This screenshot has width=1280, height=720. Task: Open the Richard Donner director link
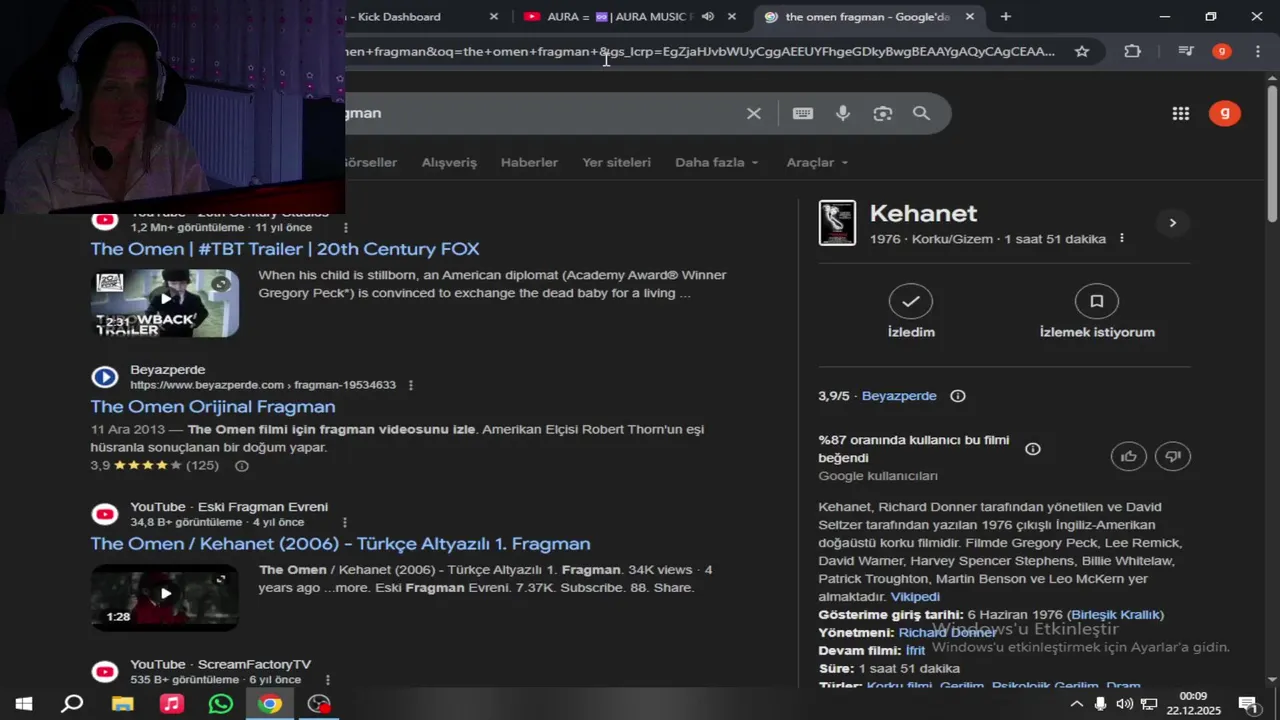tap(947, 633)
